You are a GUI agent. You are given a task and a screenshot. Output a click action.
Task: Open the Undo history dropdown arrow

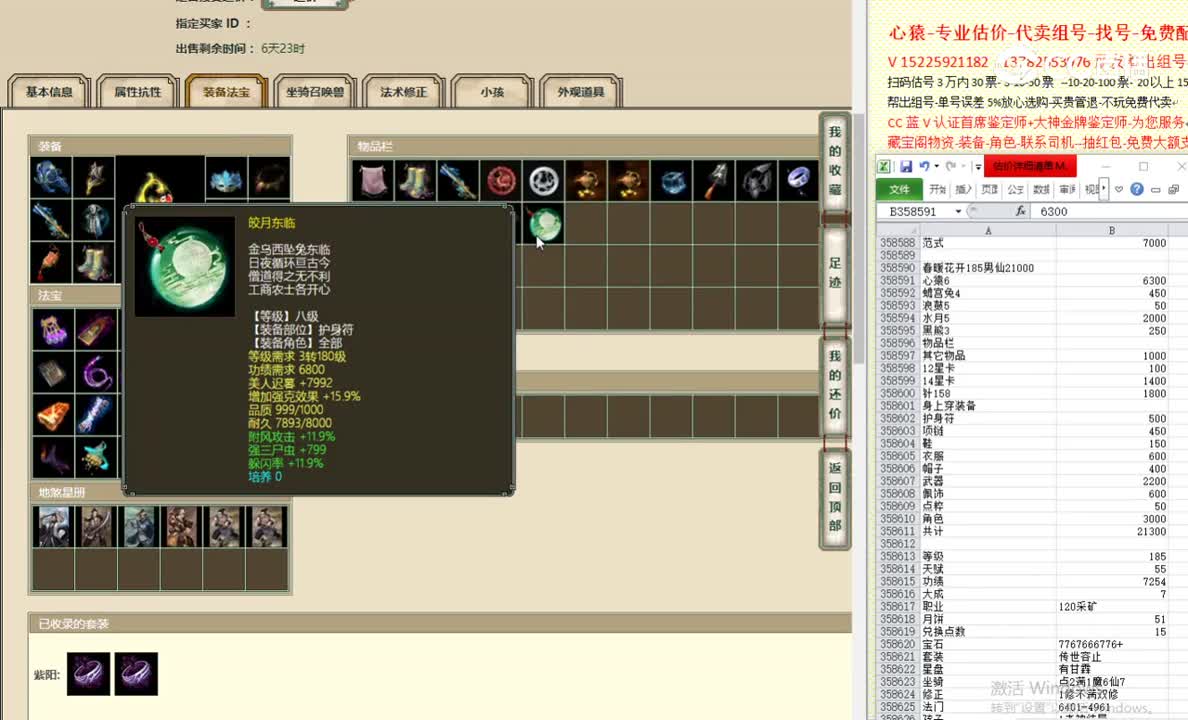click(936, 166)
